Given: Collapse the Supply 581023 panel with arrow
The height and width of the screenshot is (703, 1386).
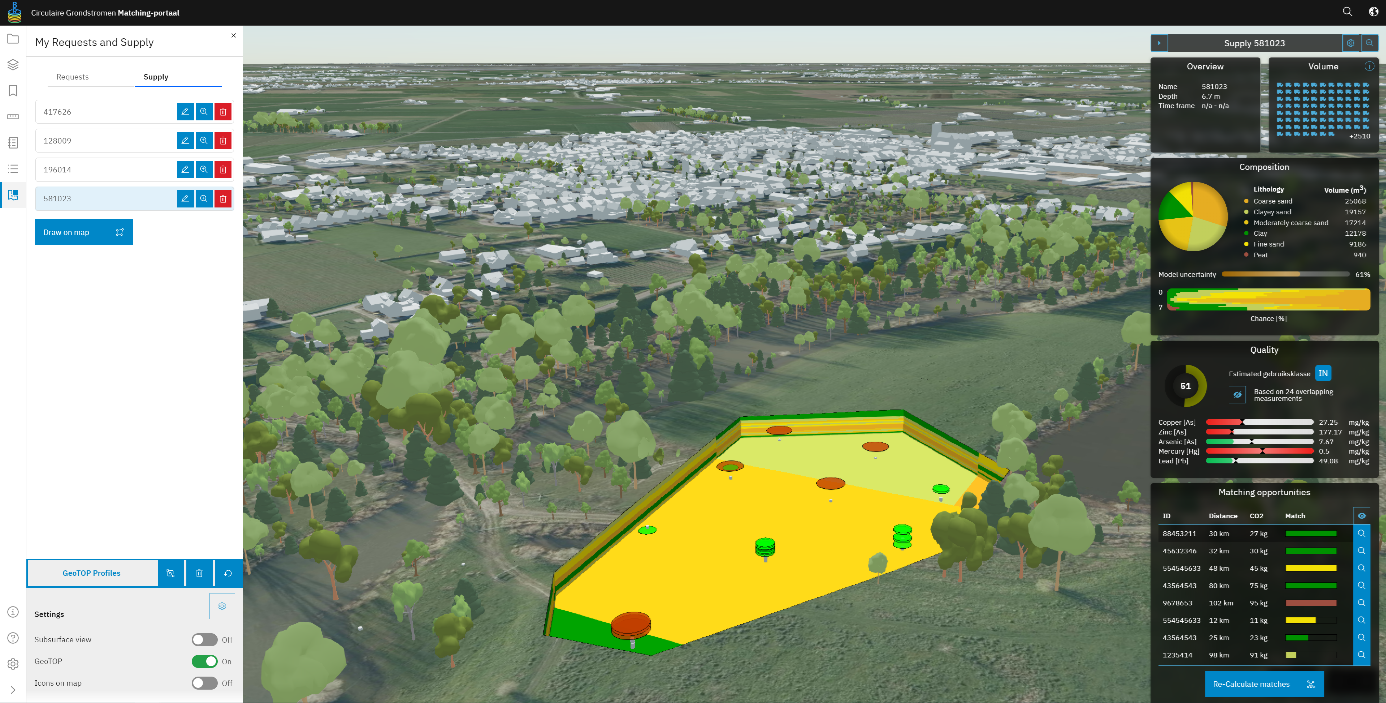Looking at the screenshot, I should coord(1158,43).
